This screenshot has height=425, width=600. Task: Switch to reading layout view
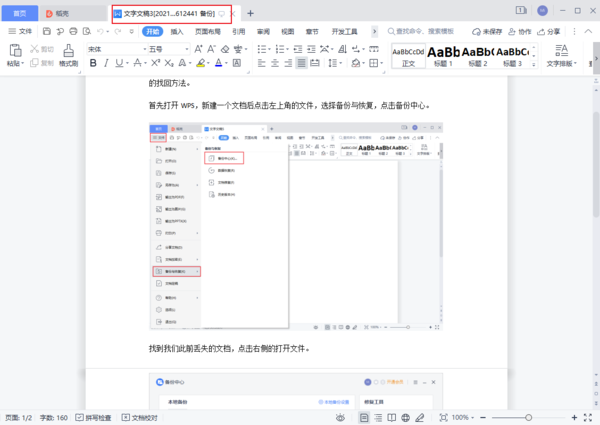tap(391, 418)
